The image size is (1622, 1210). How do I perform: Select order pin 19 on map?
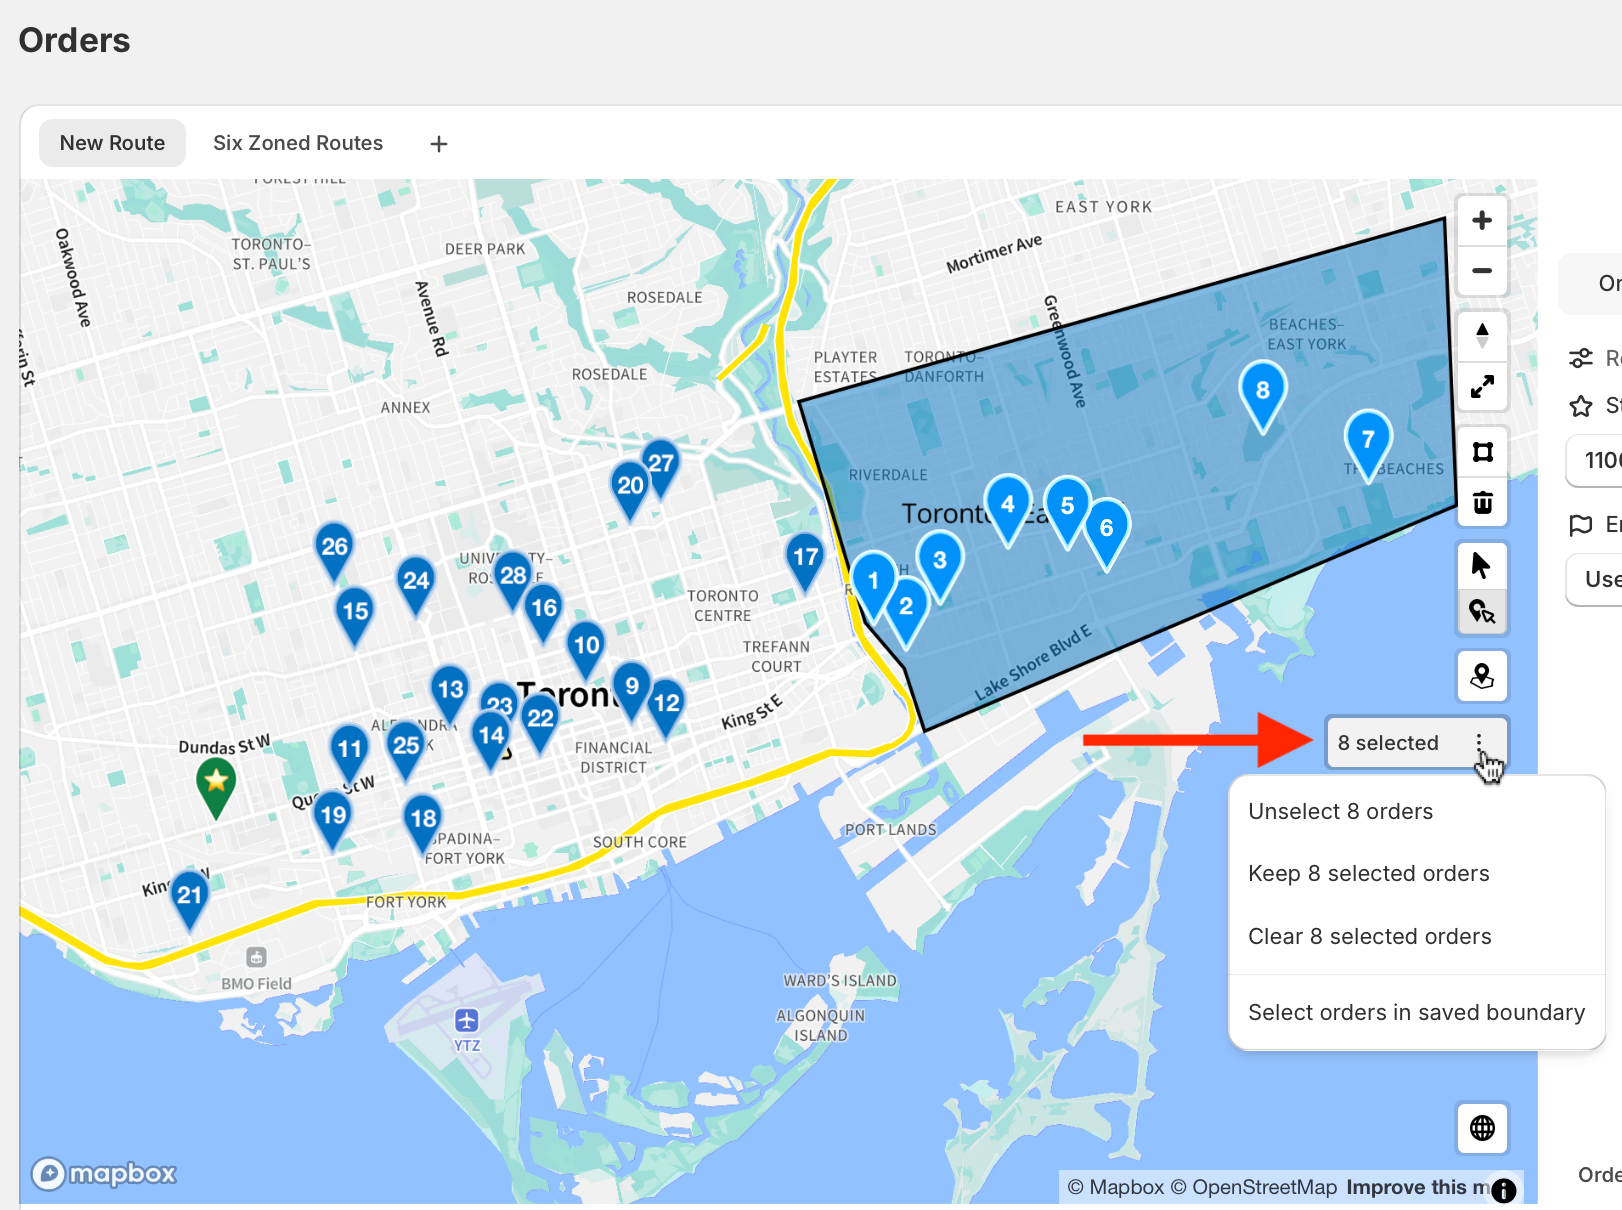pyautogui.click(x=333, y=820)
